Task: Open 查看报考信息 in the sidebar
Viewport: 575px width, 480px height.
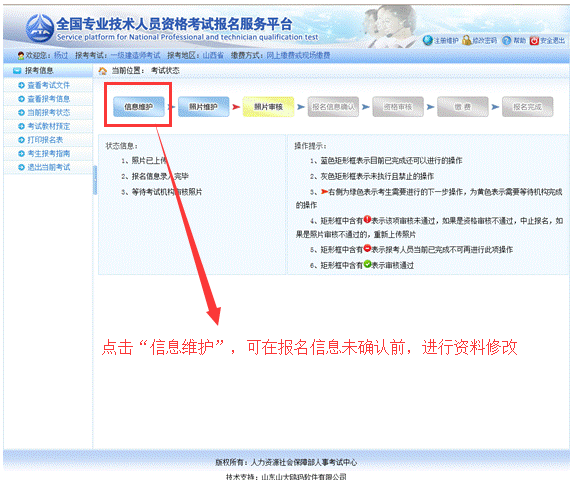Action: tap(48, 99)
